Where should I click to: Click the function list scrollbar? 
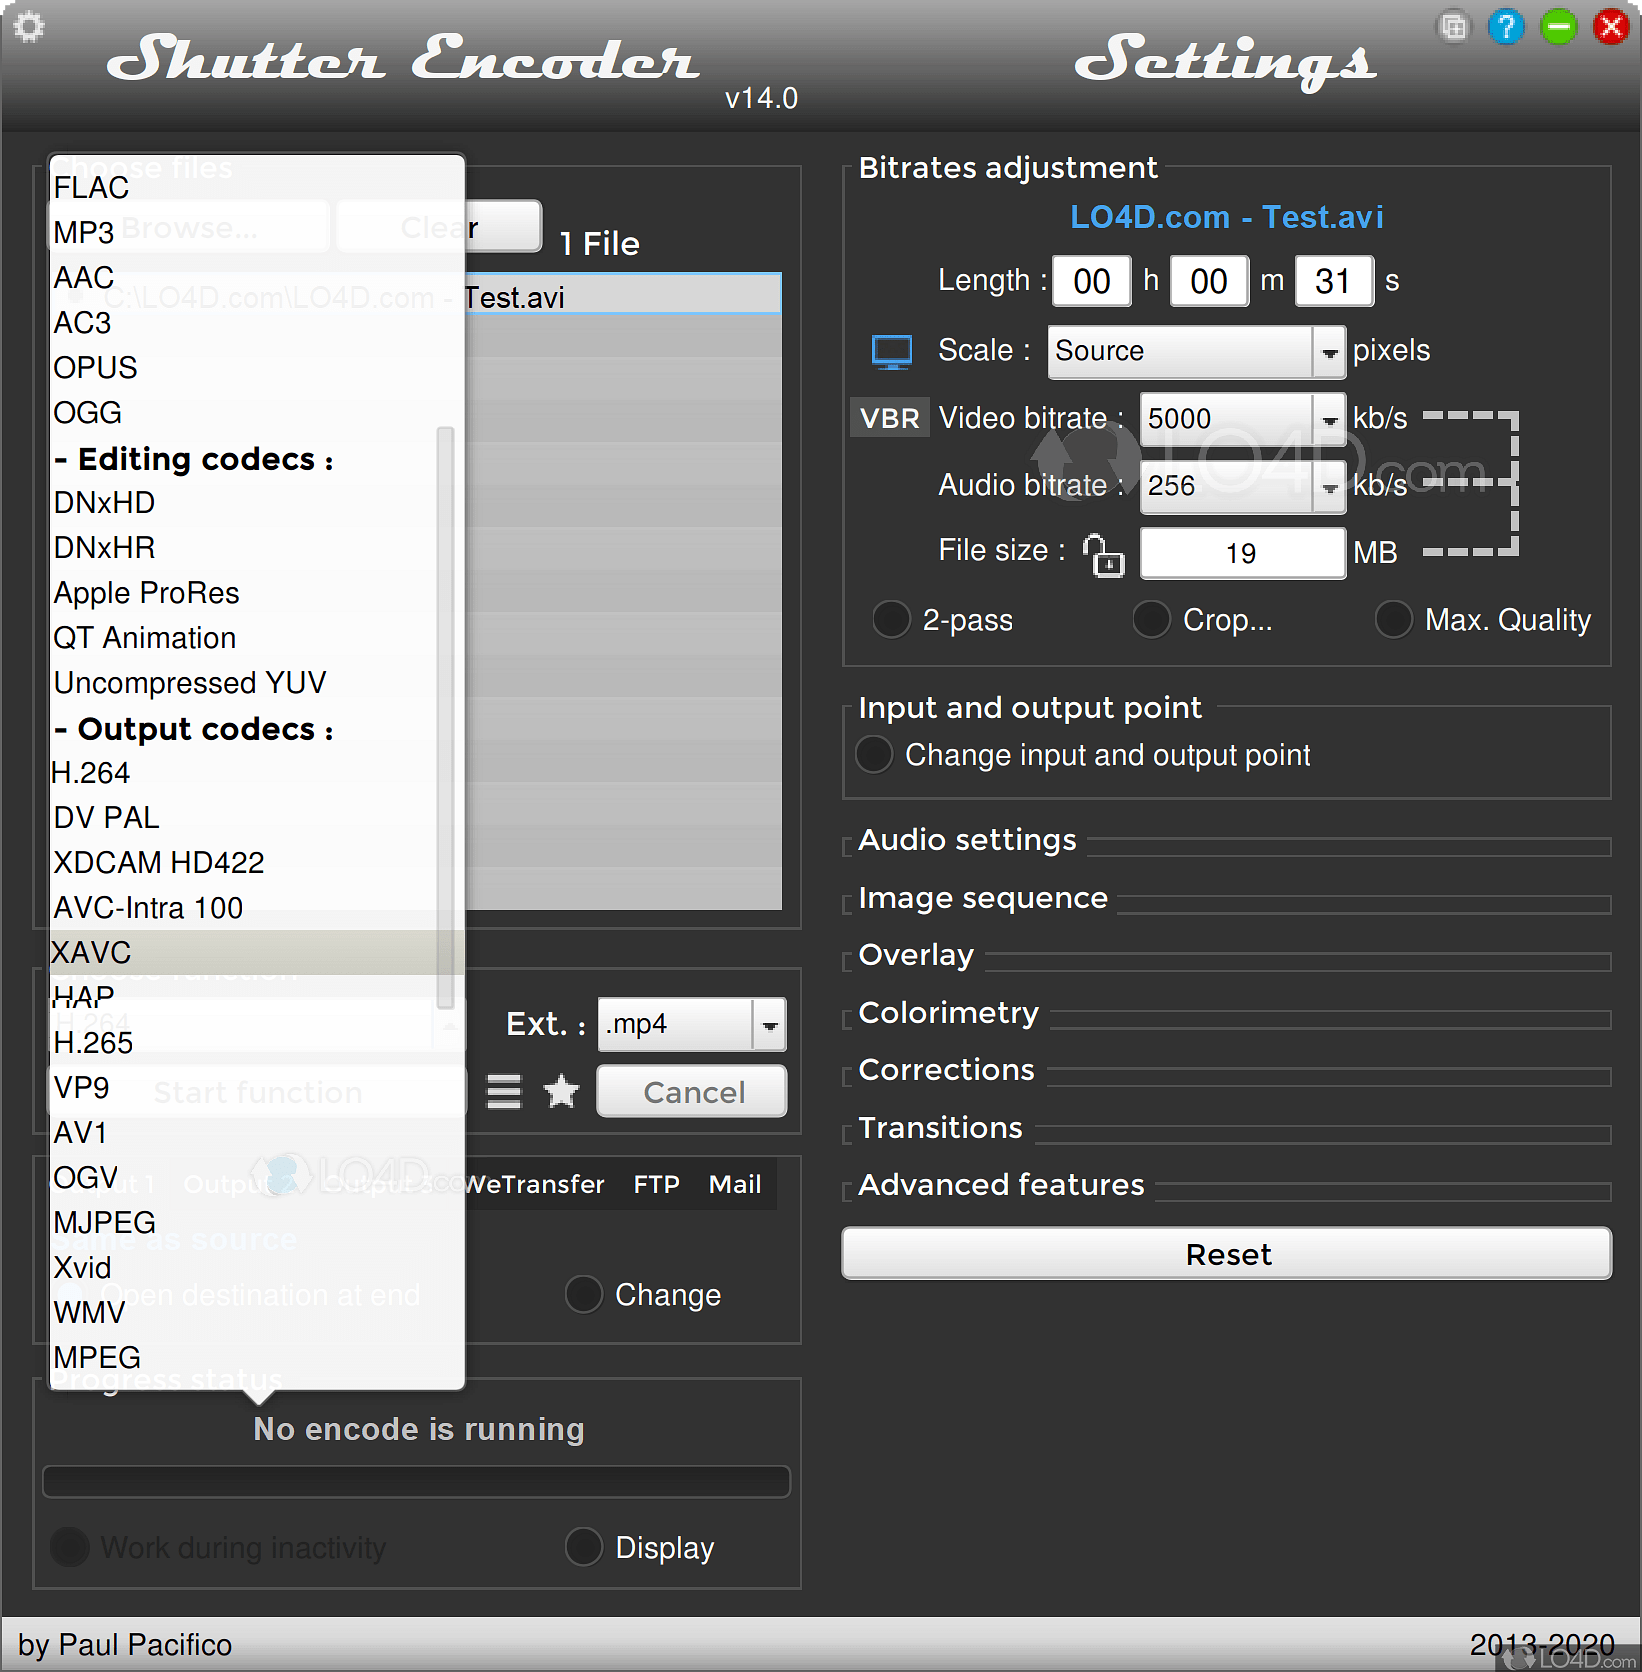[446, 718]
